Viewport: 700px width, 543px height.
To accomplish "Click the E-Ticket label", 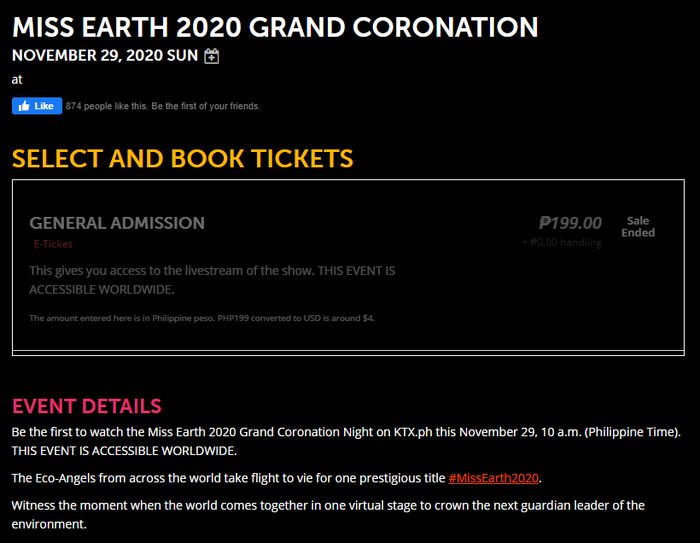I will pos(53,244).
